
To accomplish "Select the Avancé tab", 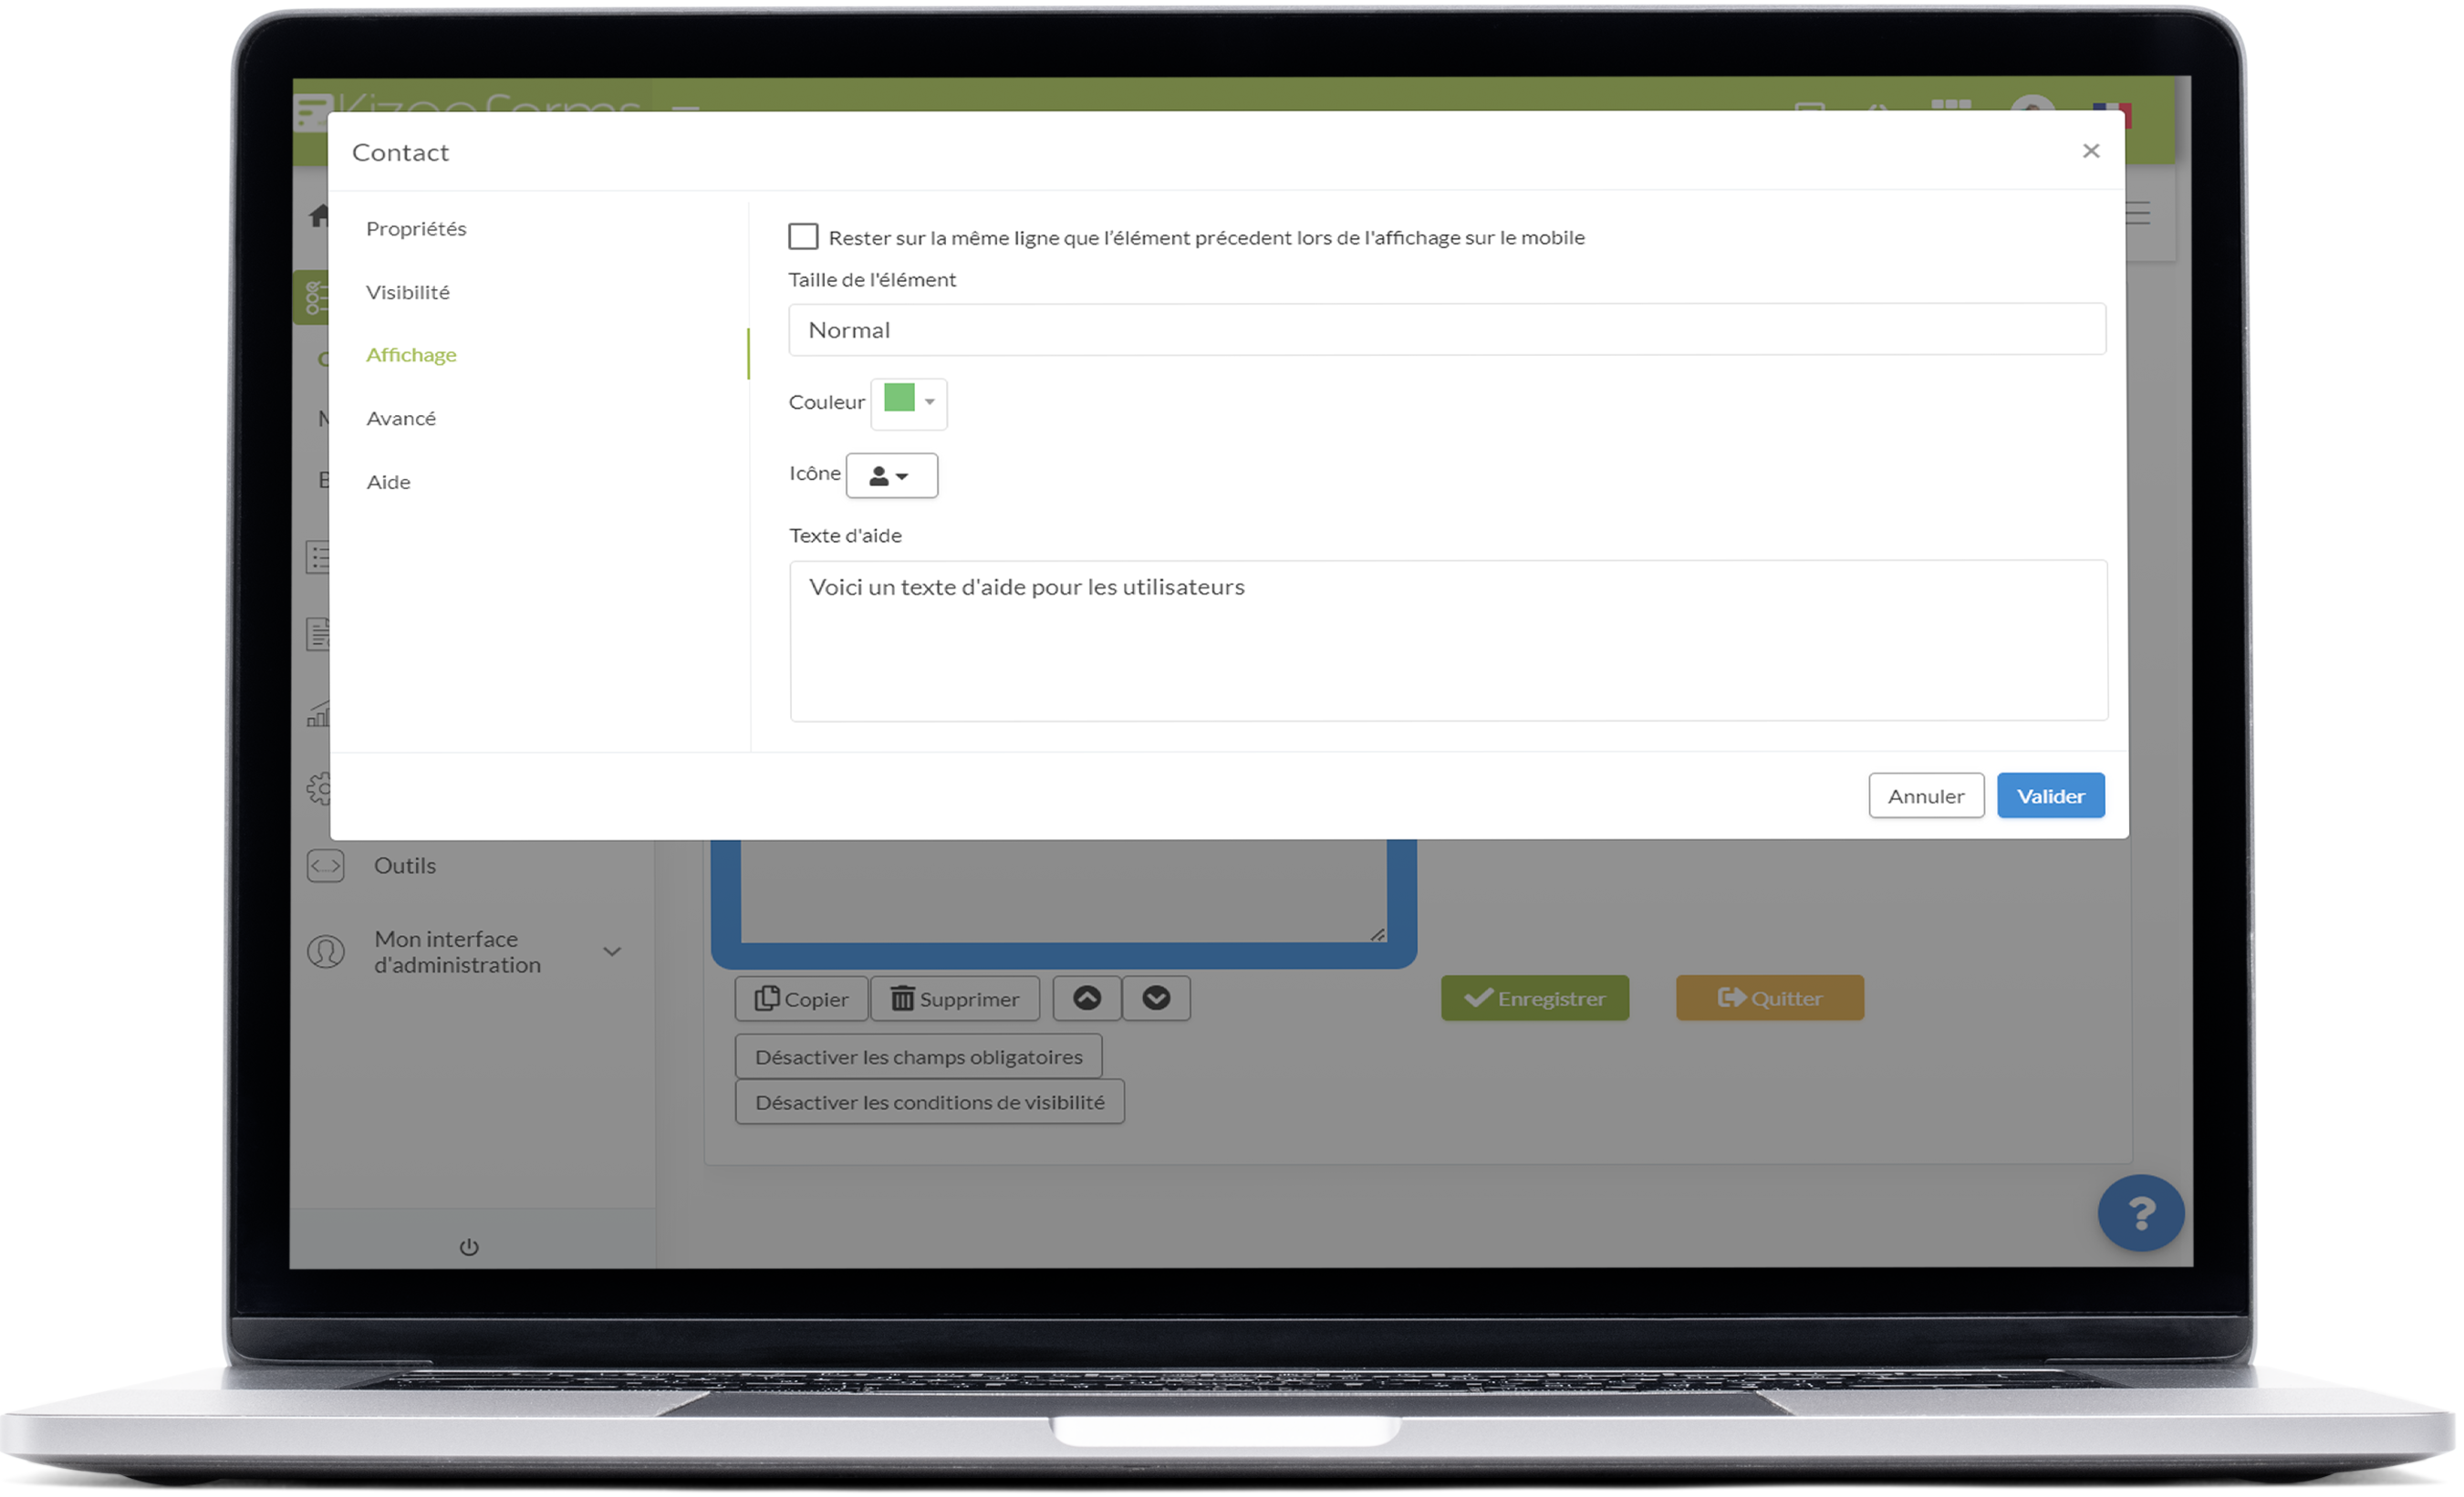I will (x=400, y=417).
